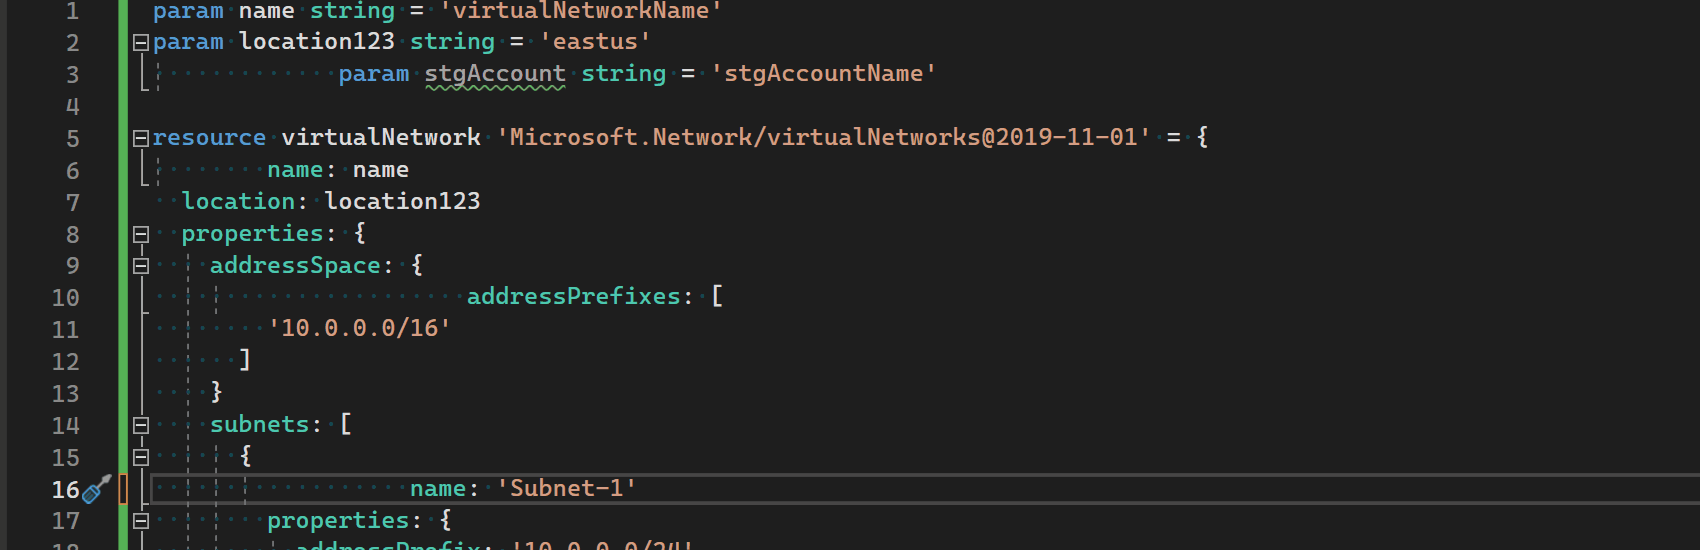1700x550 pixels.
Task: Collapse the subnets array
Action: tap(141, 425)
